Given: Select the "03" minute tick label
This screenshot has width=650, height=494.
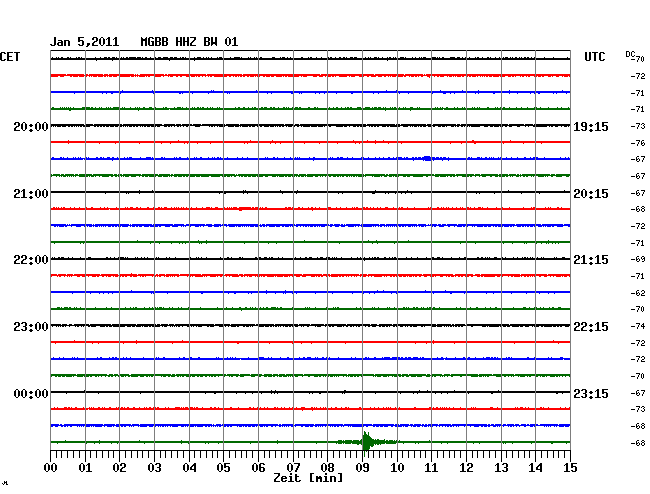Looking at the screenshot, I should tap(154, 467).
